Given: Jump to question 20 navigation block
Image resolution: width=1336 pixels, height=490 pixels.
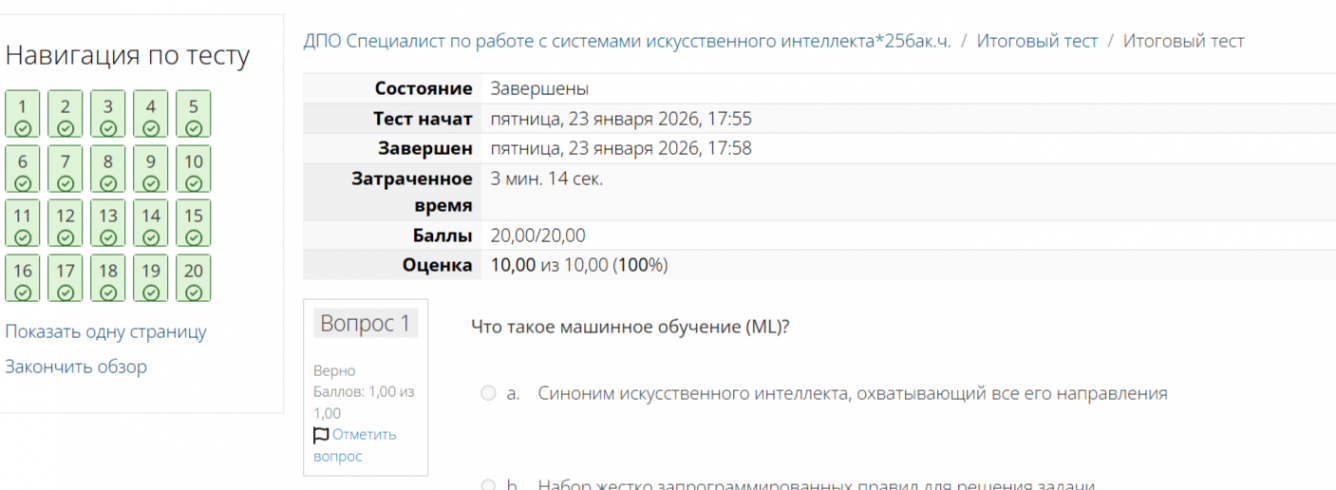Looking at the screenshot, I should click(193, 279).
